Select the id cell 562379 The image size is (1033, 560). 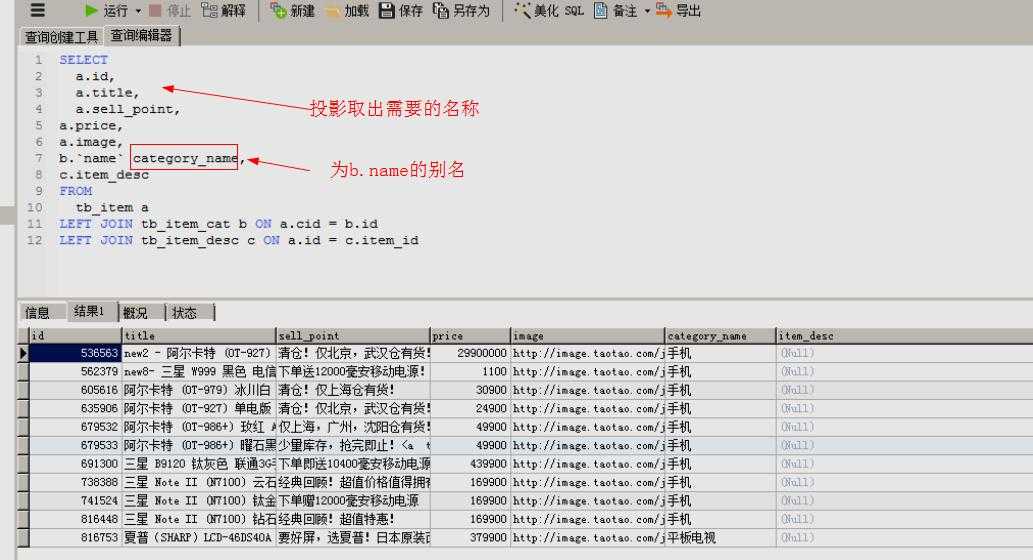[x=75, y=372]
